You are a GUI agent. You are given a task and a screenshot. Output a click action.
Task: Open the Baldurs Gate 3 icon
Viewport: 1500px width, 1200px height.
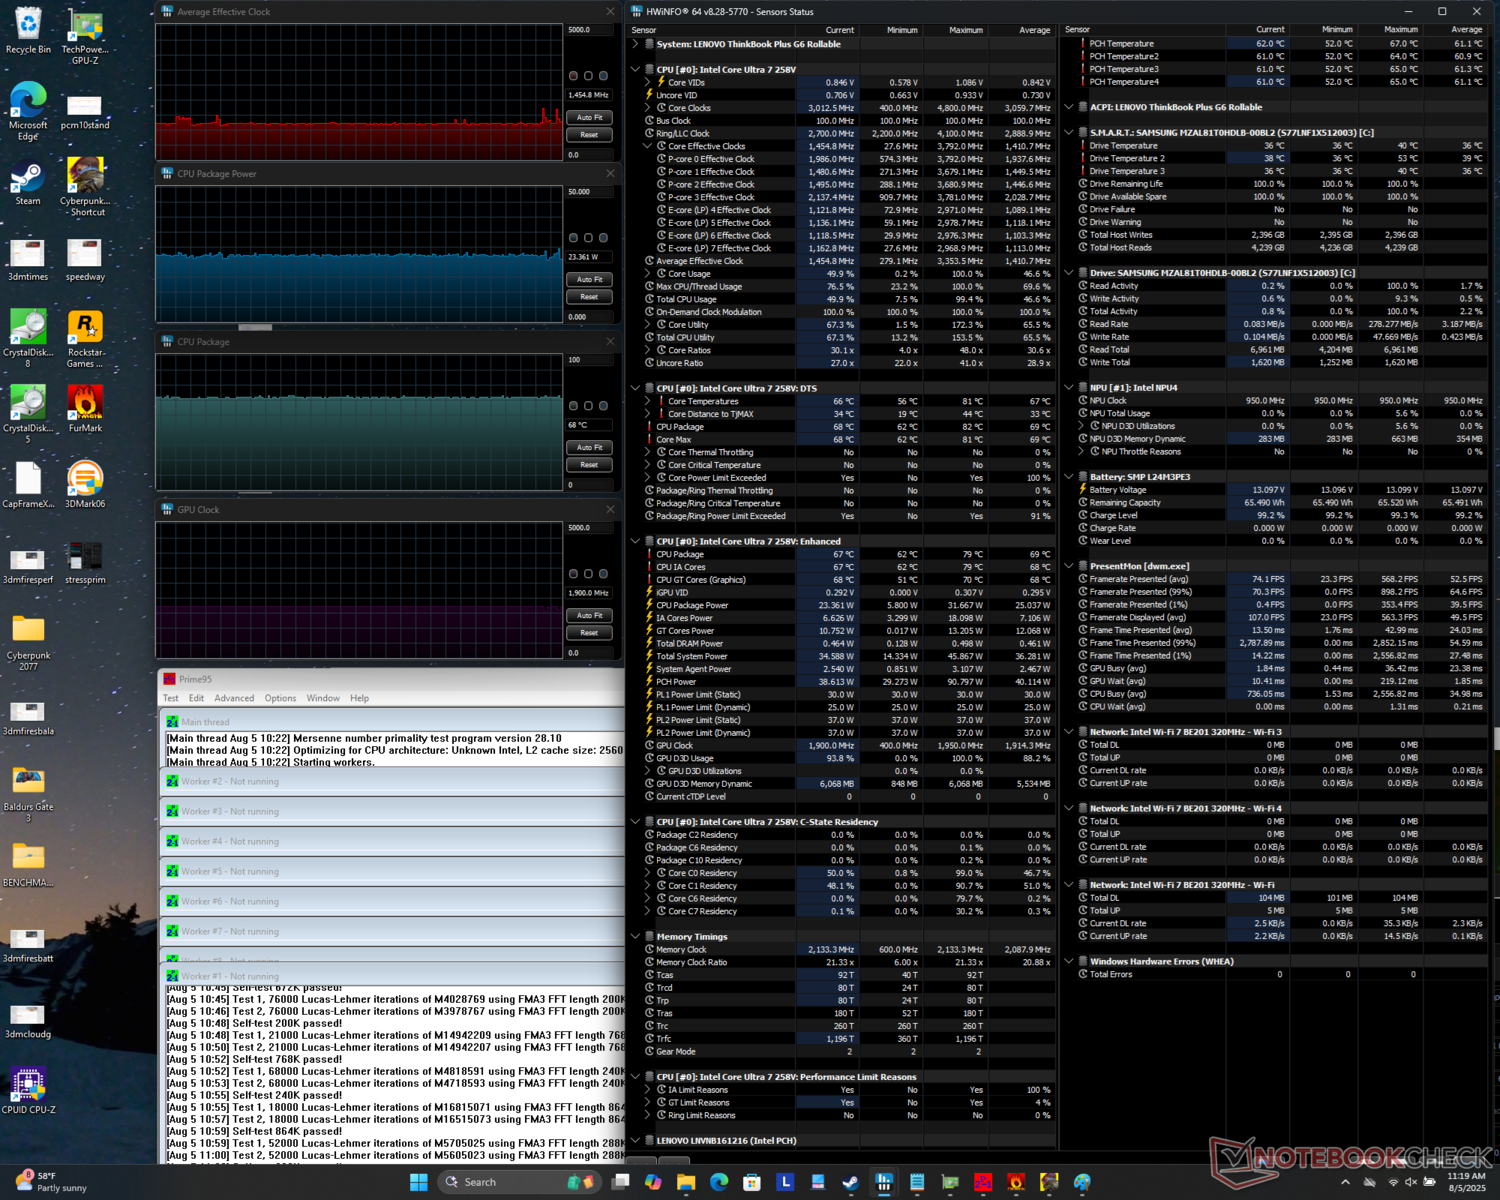pos(28,794)
